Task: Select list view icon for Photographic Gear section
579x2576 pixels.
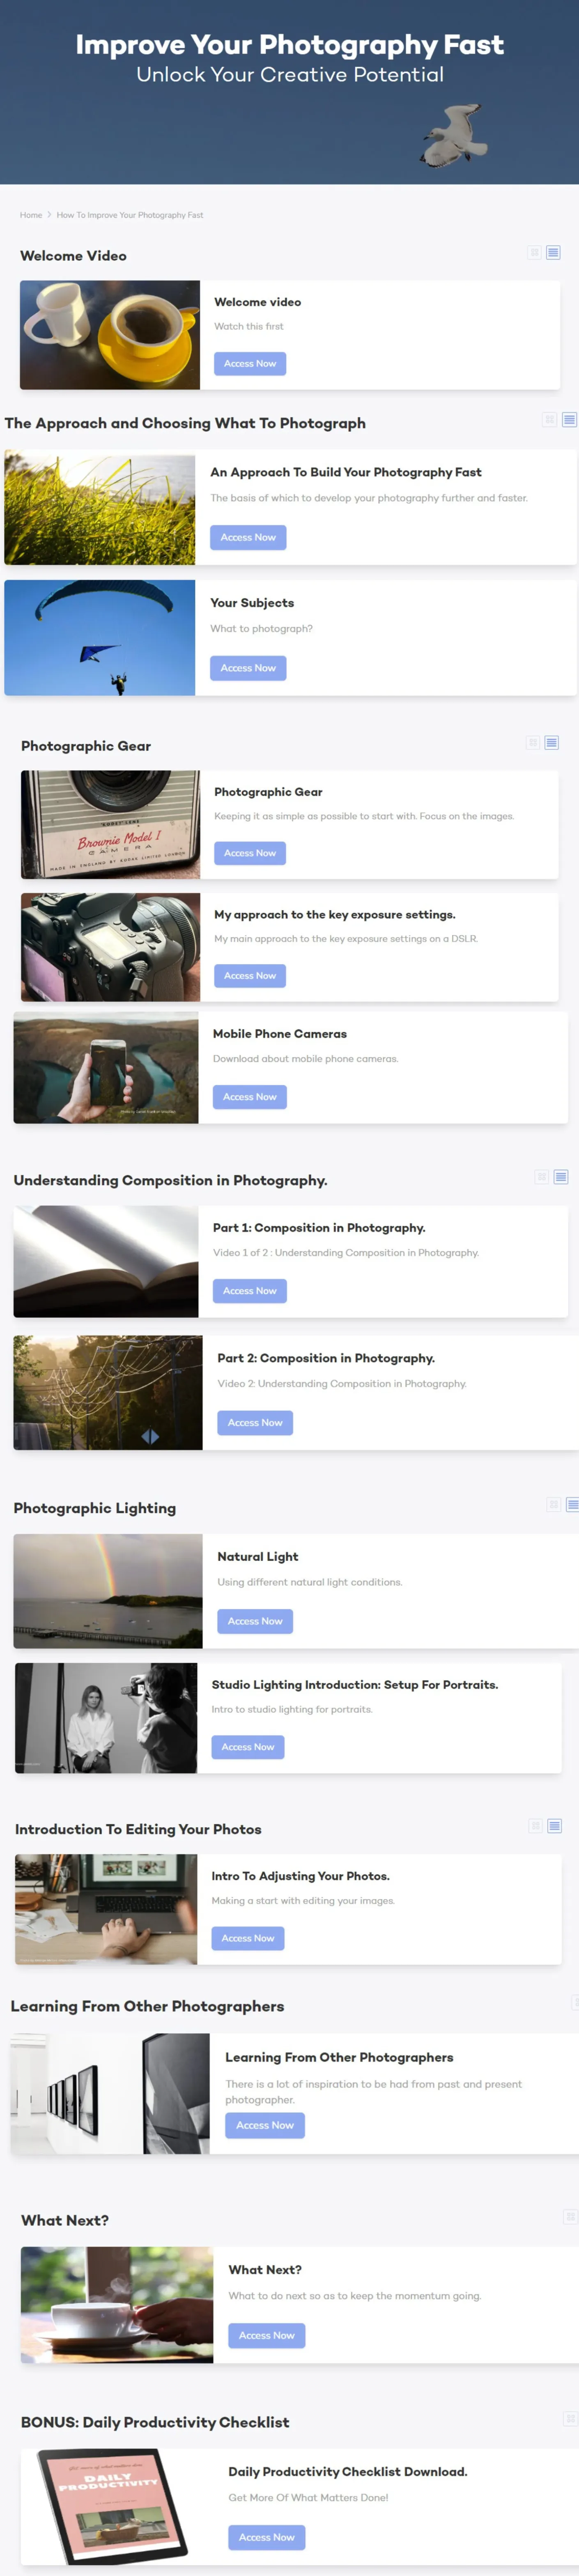Action: (x=552, y=743)
